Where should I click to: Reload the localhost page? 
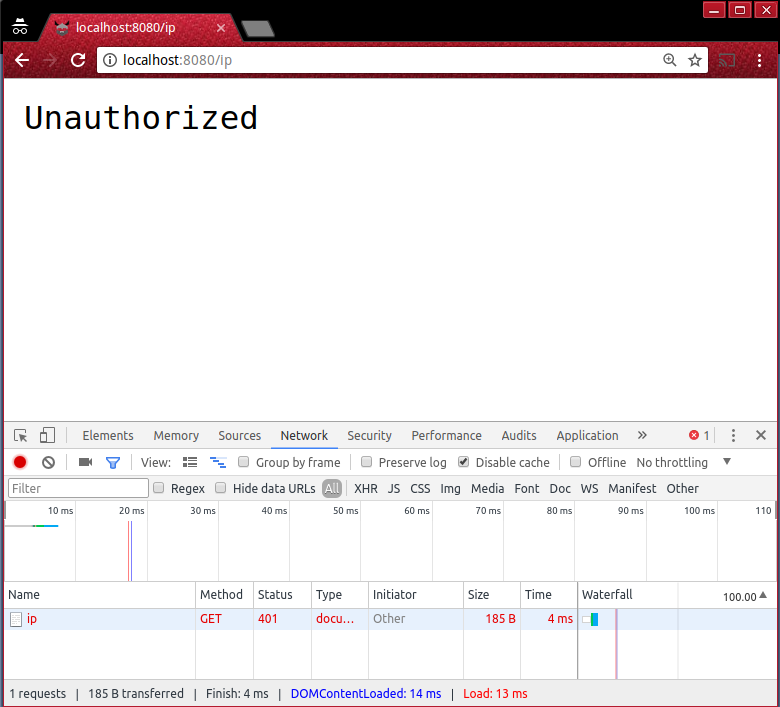(x=78, y=60)
